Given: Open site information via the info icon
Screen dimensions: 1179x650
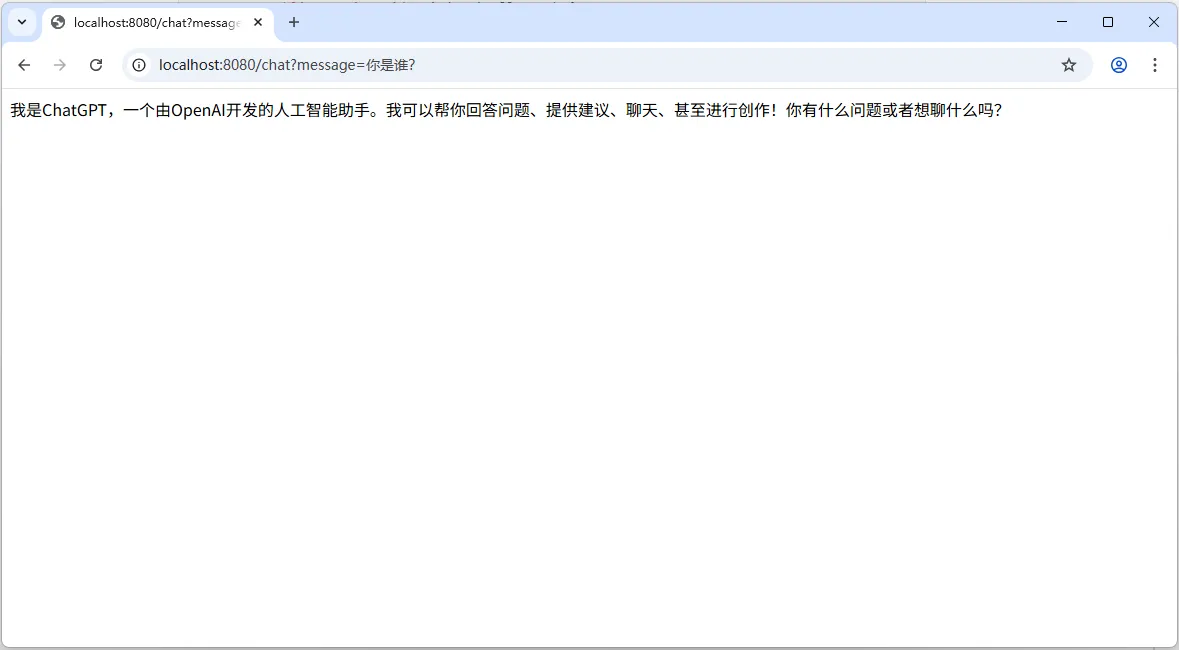Looking at the screenshot, I should click(x=138, y=64).
